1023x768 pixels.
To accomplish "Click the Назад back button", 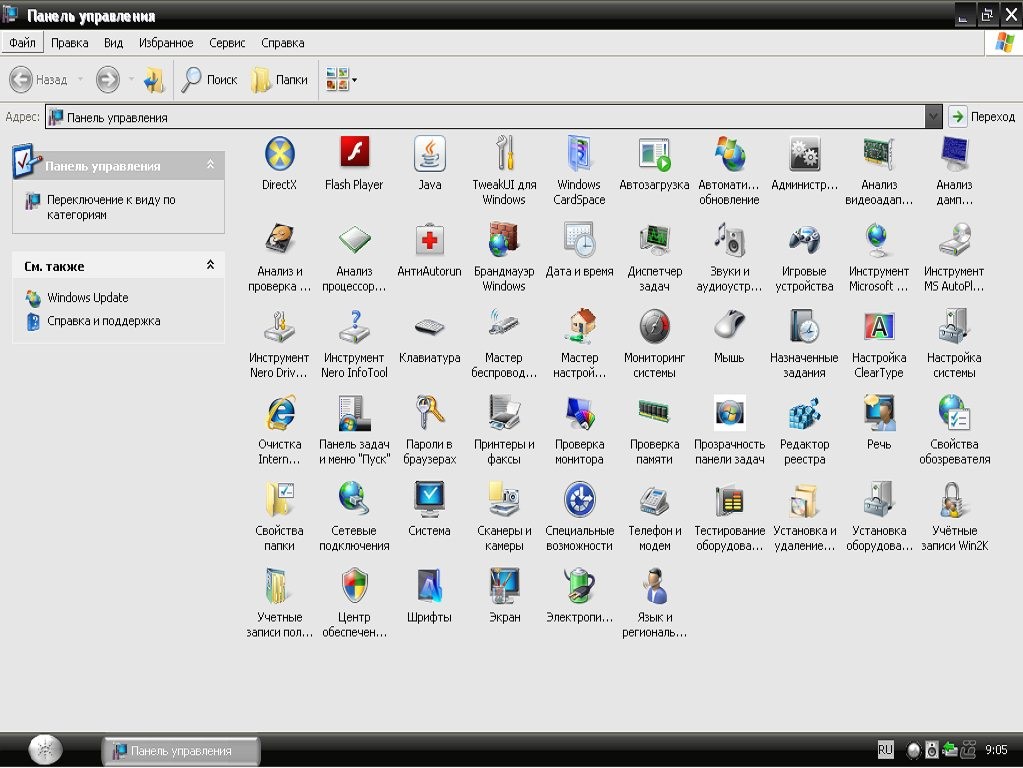I will click(x=38, y=80).
